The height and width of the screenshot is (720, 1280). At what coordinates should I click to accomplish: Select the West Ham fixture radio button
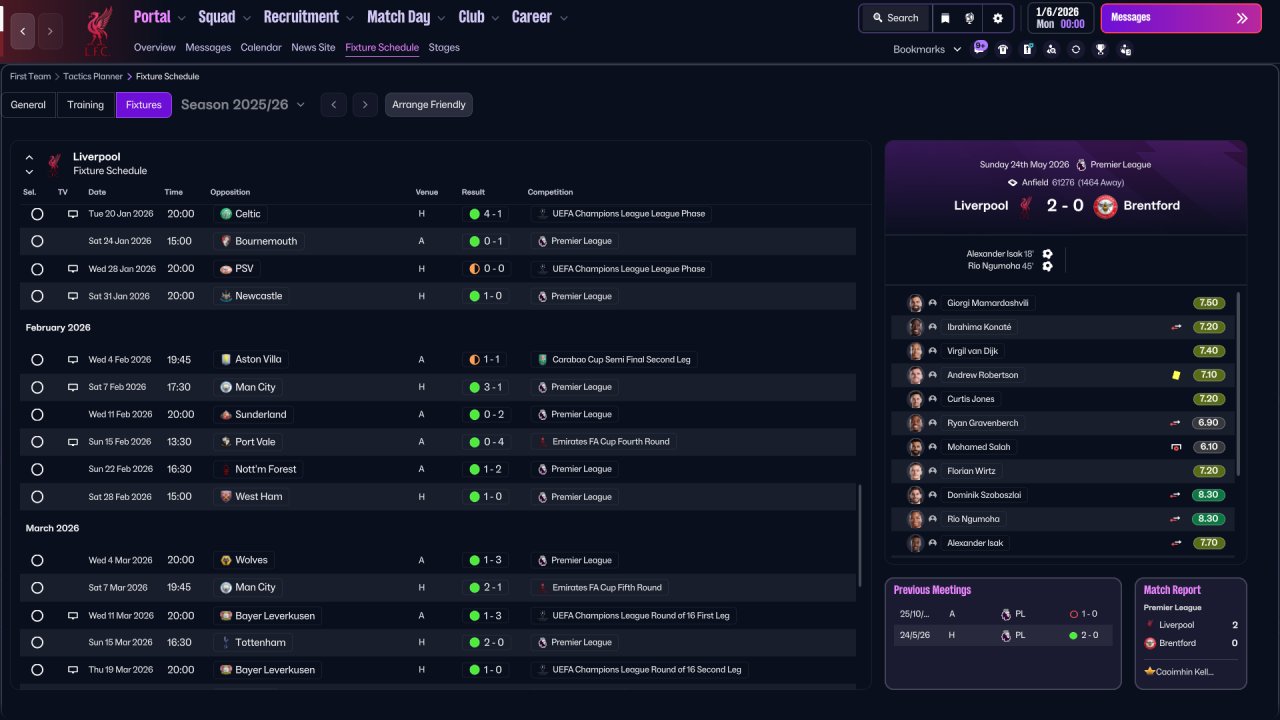click(37, 497)
